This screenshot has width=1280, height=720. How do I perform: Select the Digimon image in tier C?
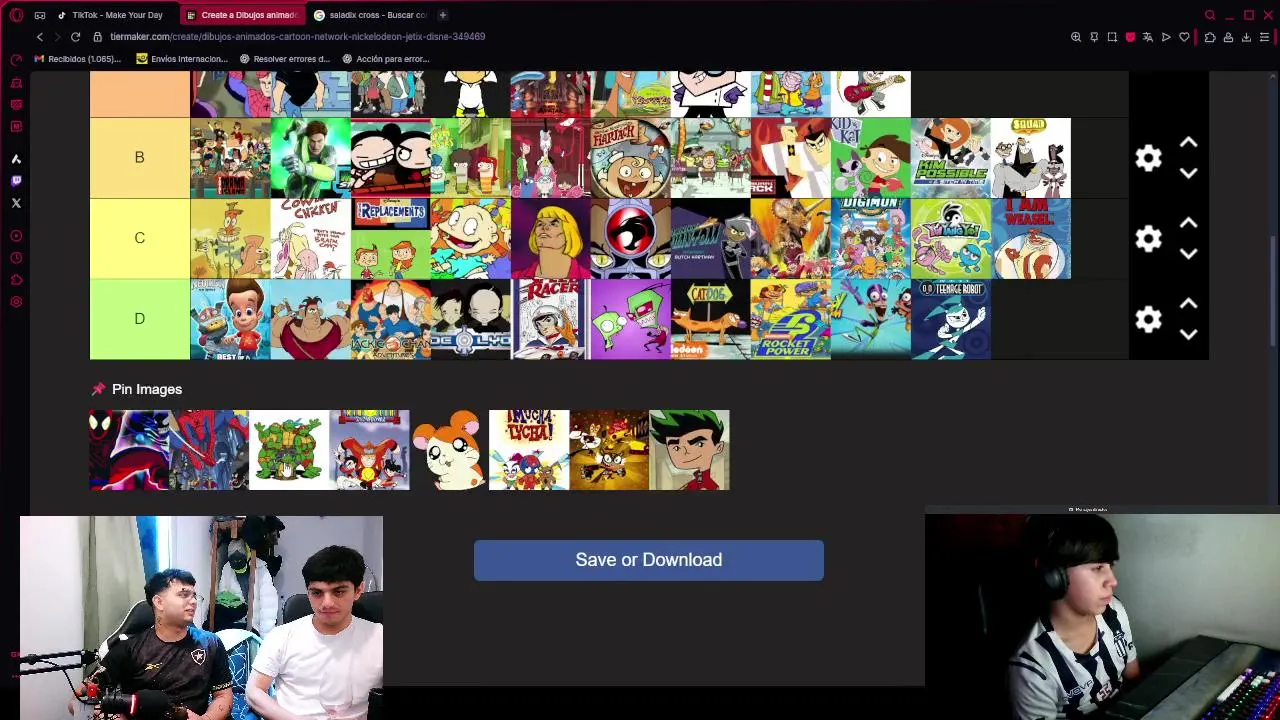[x=871, y=238]
